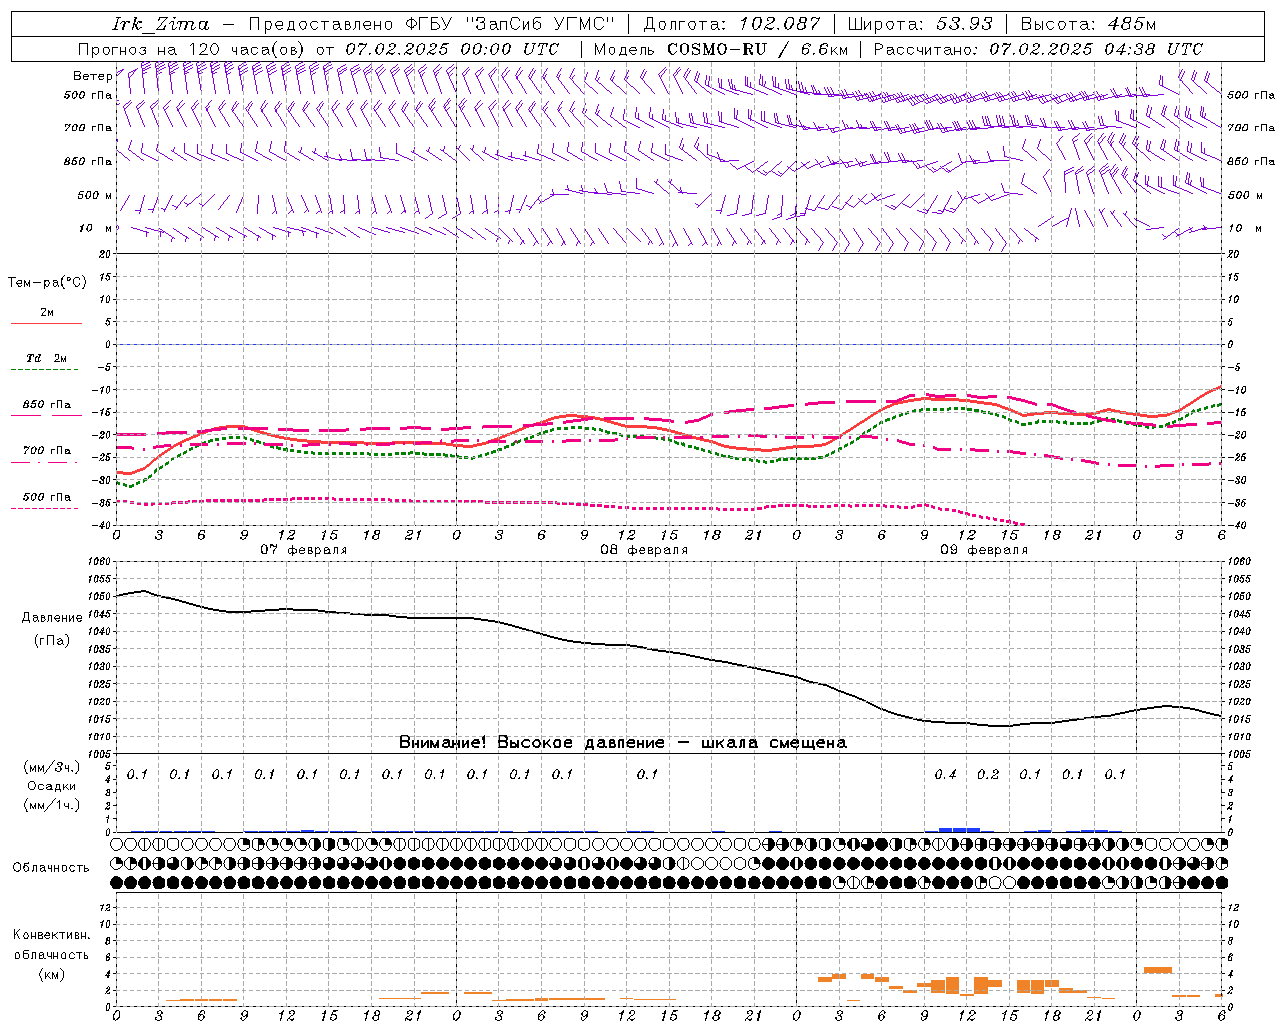Screen dimensions: 1280x1024
Task: Click the '09 февраля' date label
Action: (x=984, y=550)
